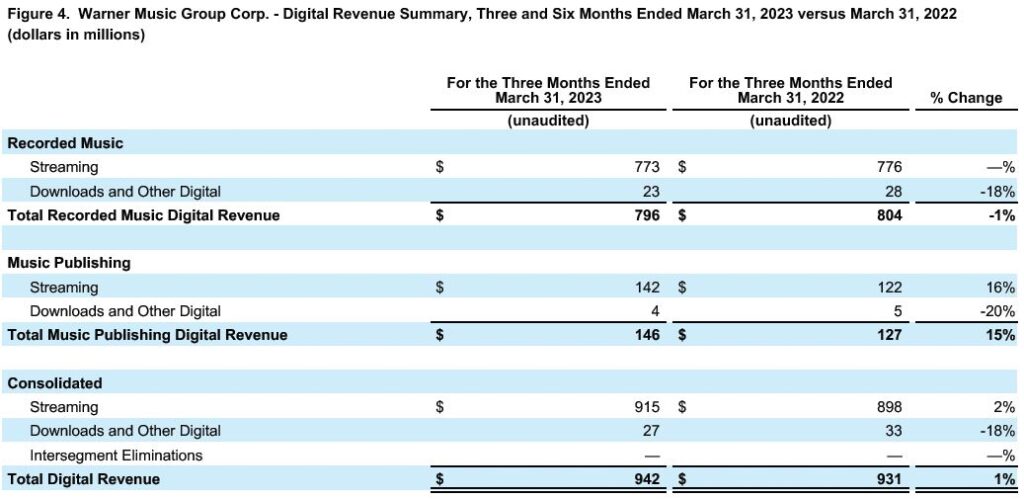Screen dimensions: 1024x499
Task: Click the -1% change value
Action: [1002, 216]
